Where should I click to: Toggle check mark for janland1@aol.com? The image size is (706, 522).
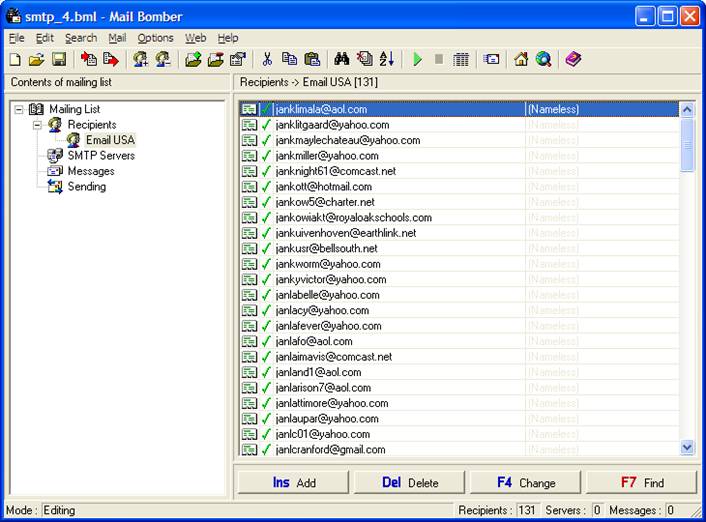point(267,372)
